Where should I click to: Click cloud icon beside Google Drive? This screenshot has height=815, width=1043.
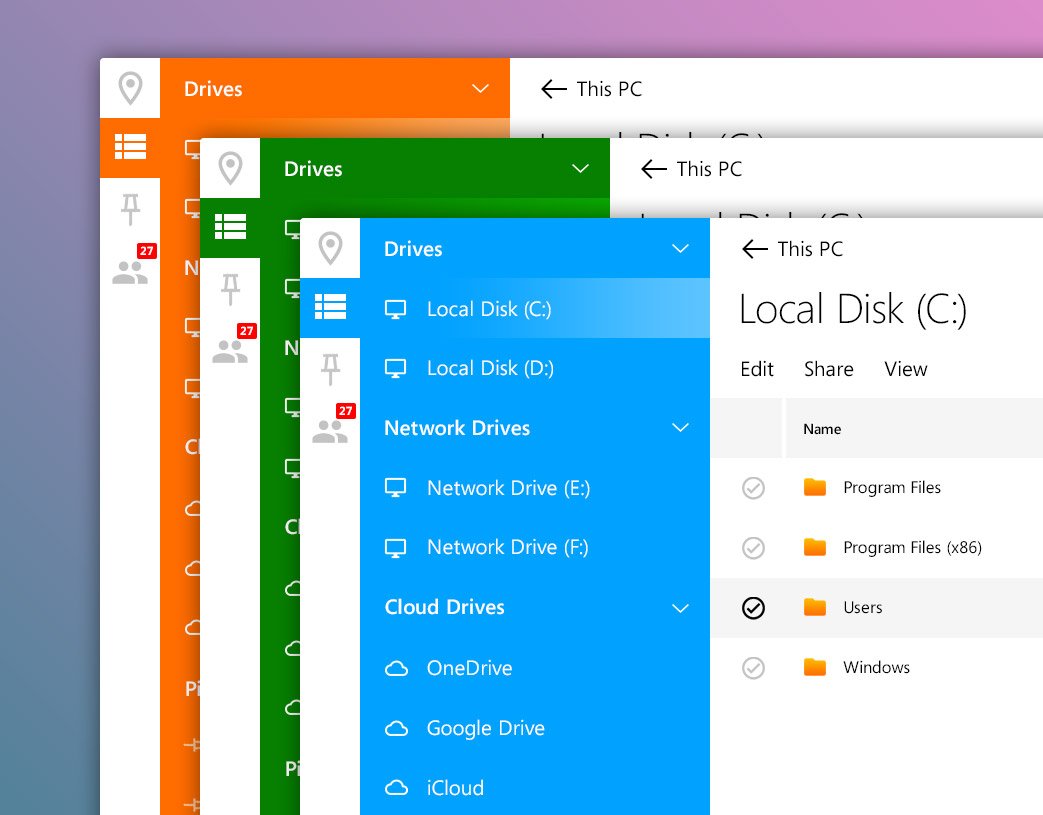pyautogui.click(x=396, y=729)
